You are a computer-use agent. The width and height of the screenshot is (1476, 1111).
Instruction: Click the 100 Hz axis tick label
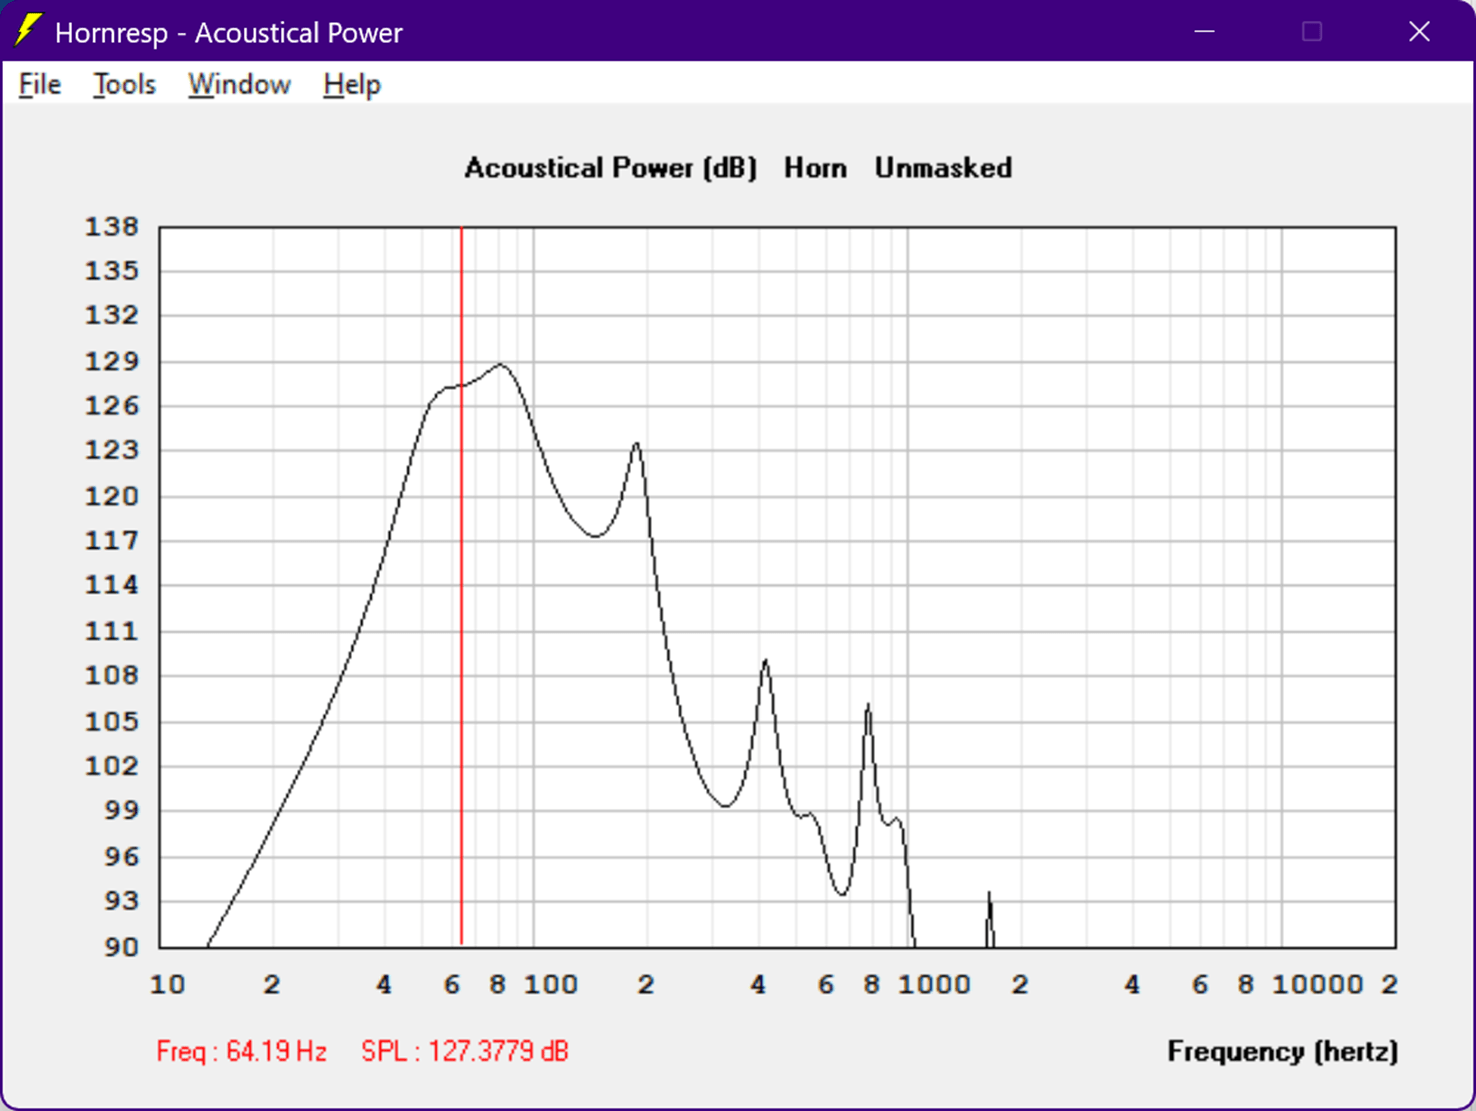551,985
